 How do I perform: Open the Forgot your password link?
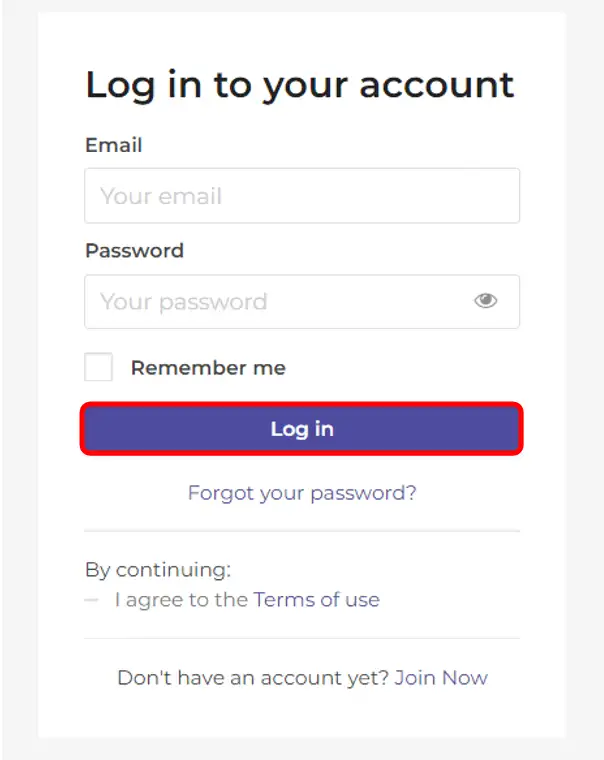302,492
